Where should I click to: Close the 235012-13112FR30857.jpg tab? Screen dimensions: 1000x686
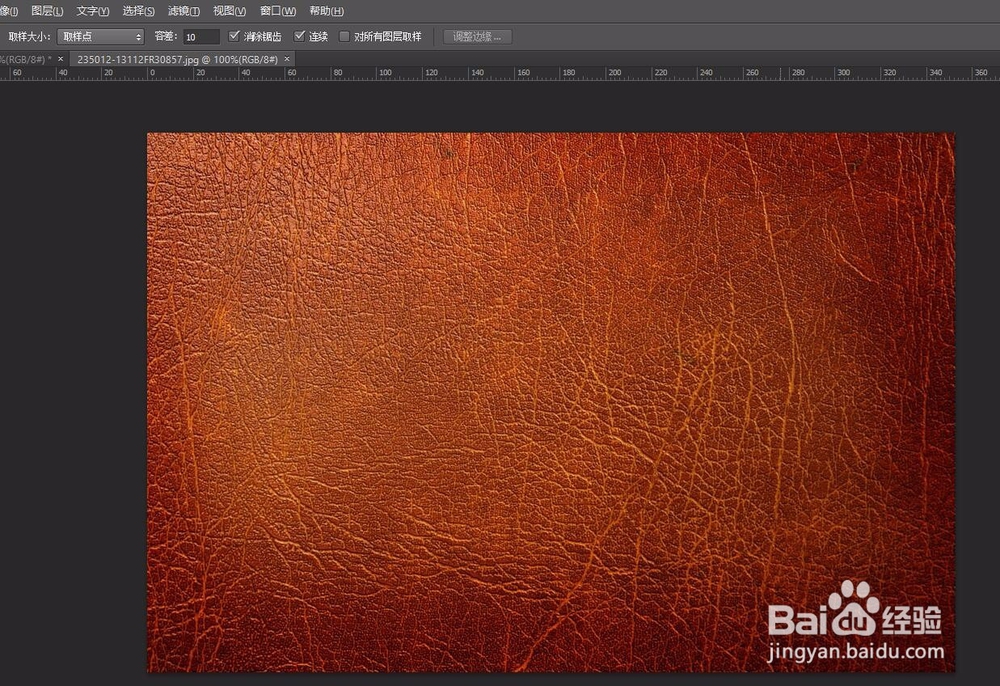click(287, 59)
